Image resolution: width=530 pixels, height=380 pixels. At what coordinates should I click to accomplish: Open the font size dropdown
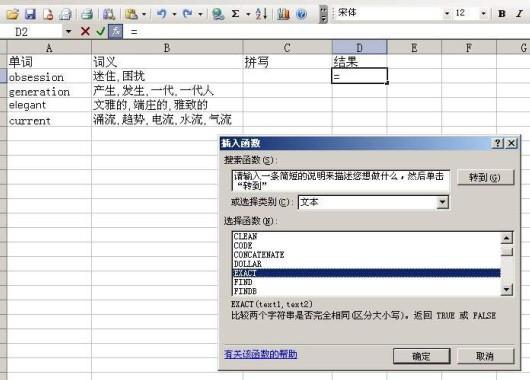click(483, 13)
